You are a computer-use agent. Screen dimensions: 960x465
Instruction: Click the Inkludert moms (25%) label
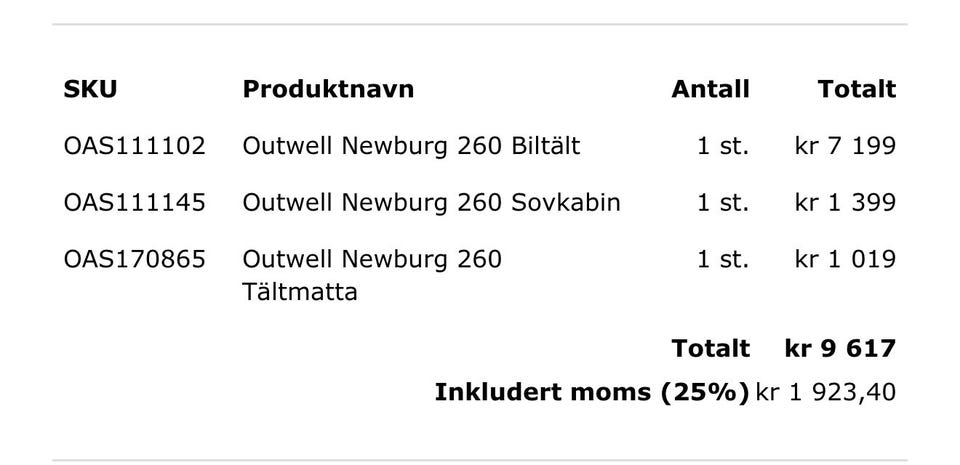pos(591,392)
